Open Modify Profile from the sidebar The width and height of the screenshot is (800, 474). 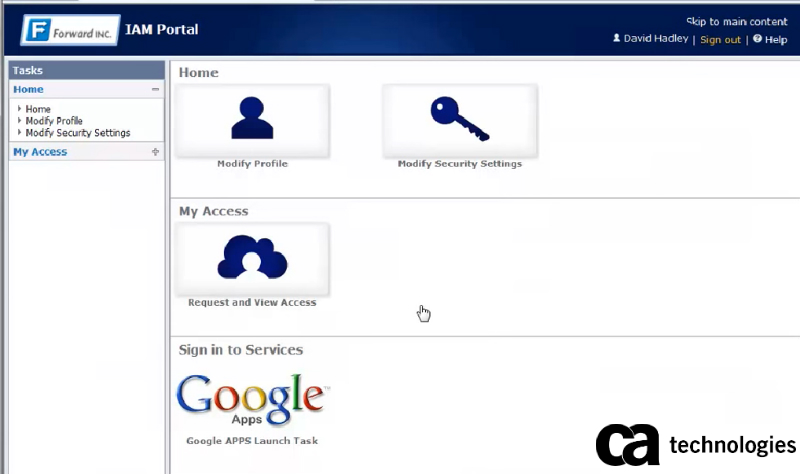[x=54, y=121]
